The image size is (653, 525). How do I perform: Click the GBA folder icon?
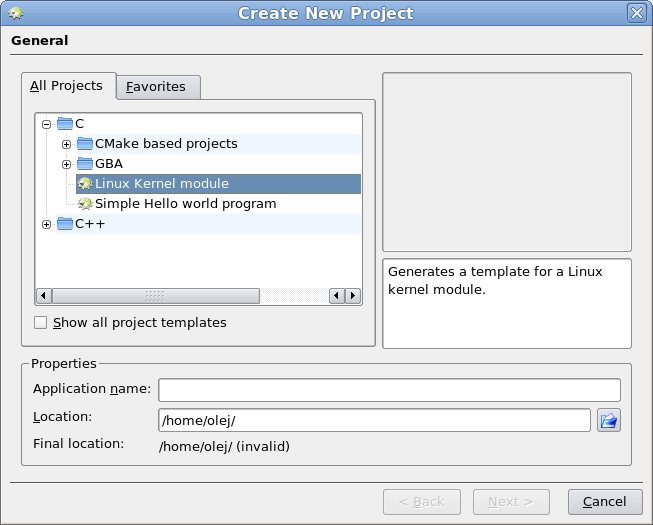click(85, 164)
